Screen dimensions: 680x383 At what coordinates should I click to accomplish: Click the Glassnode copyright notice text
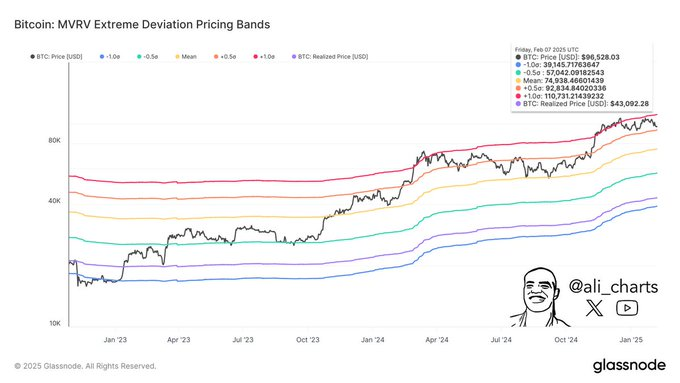pos(85,366)
